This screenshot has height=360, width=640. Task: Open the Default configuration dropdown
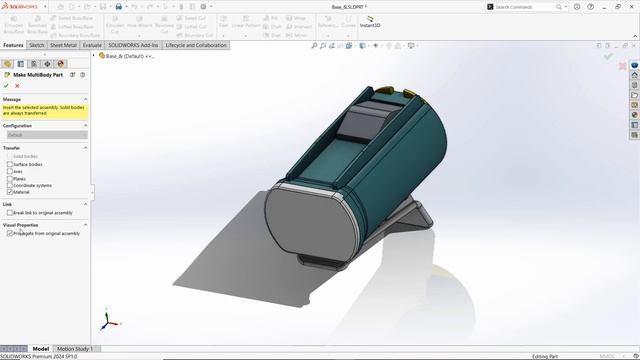tap(47, 135)
